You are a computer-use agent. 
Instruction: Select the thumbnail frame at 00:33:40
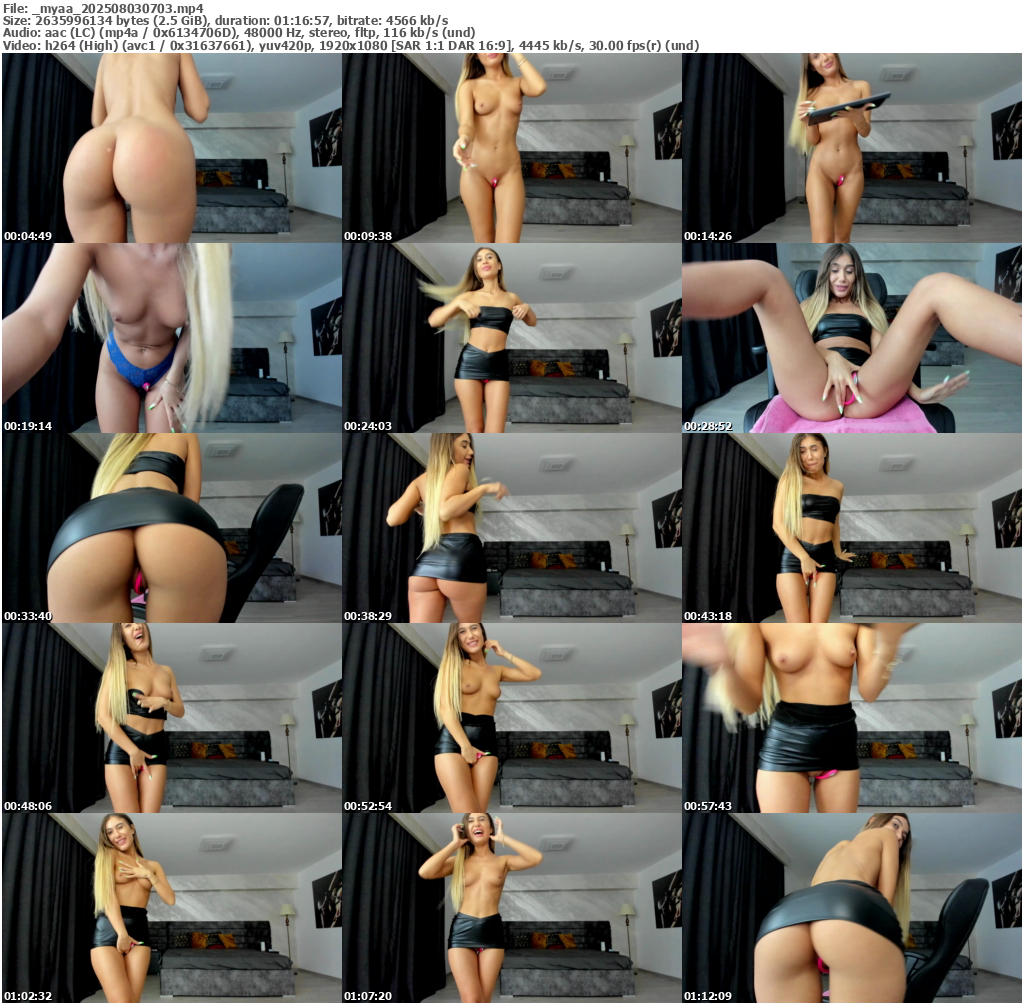click(x=172, y=528)
